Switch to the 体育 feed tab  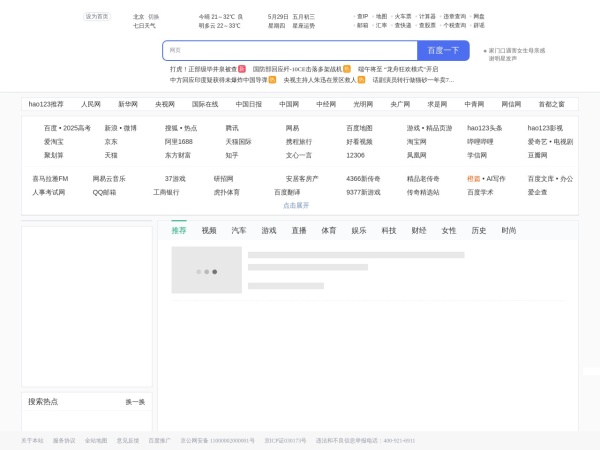pos(329,230)
